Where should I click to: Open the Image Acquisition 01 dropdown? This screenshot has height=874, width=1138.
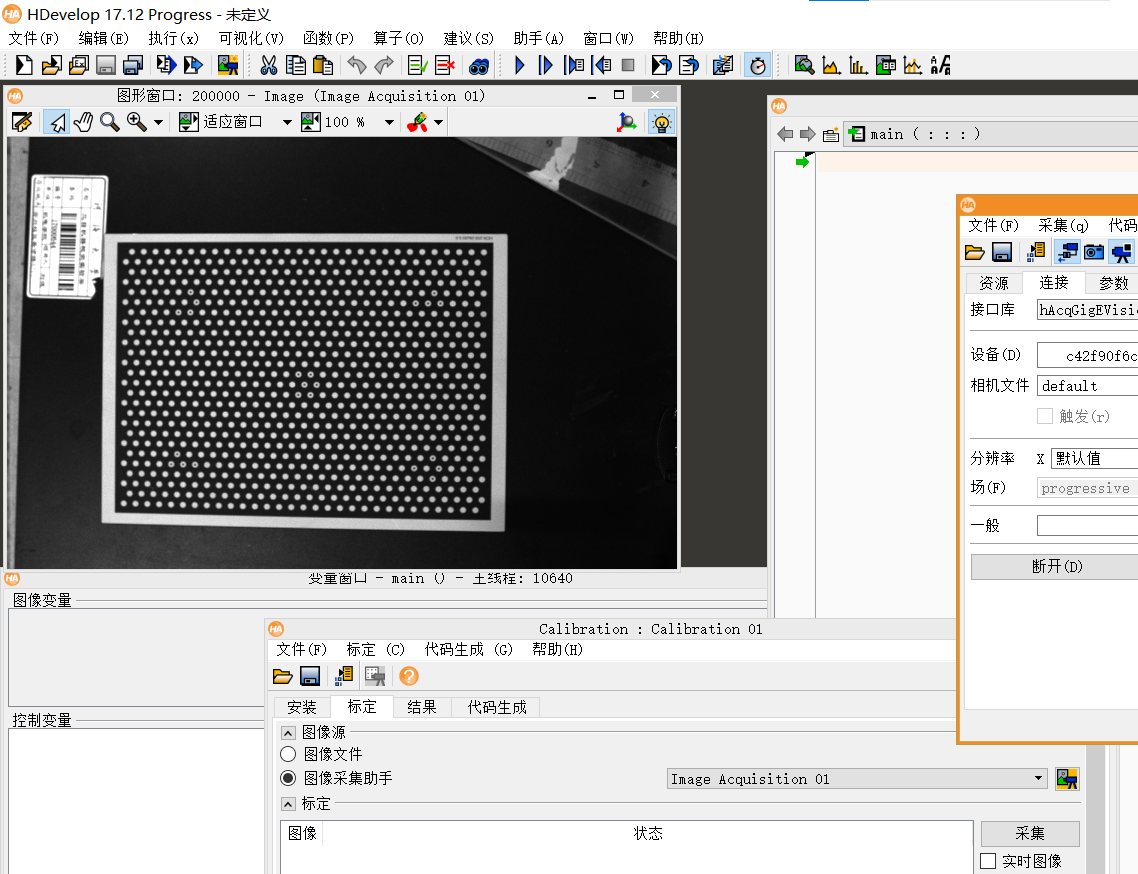(x=857, y=779)
